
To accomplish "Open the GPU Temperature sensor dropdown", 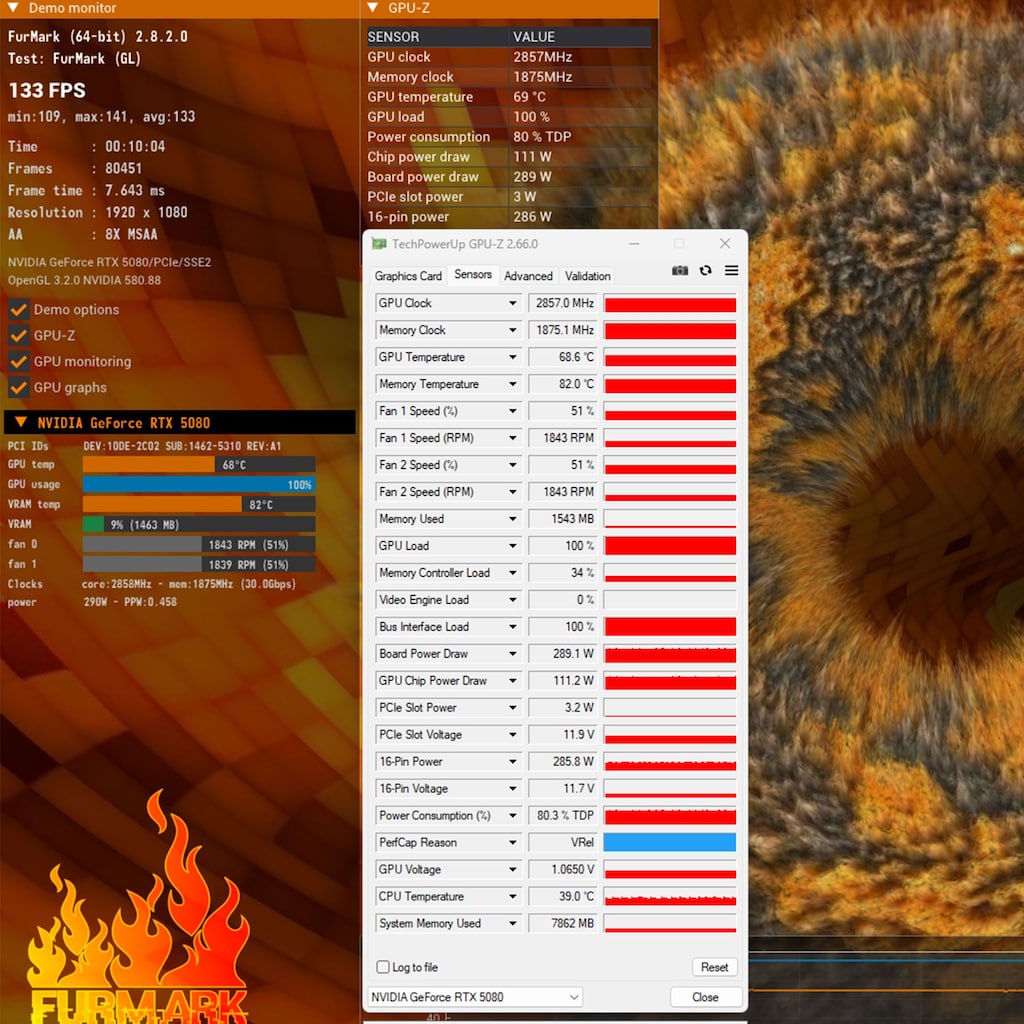I will coord(513,357).
